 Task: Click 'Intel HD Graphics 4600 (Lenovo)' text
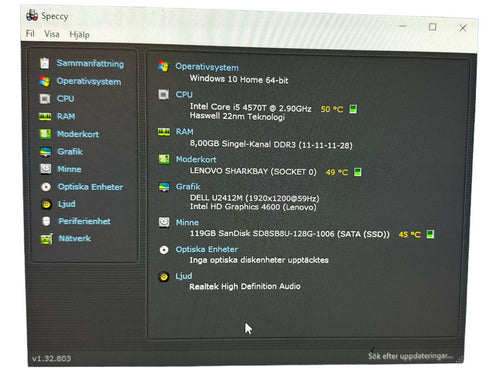(253, 207)
